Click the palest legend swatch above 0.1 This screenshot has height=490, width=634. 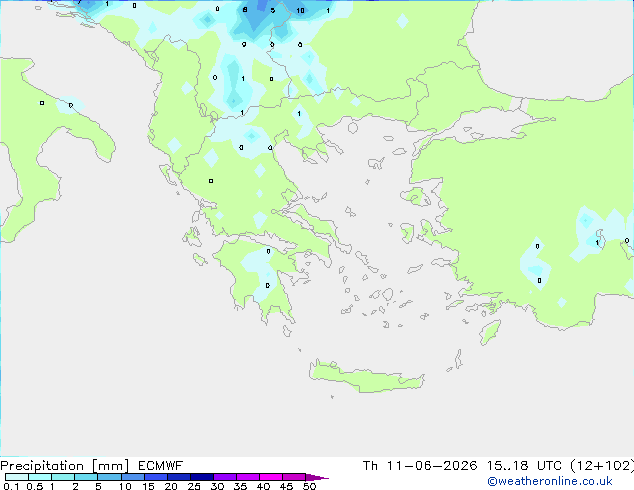tap(17, 477)
